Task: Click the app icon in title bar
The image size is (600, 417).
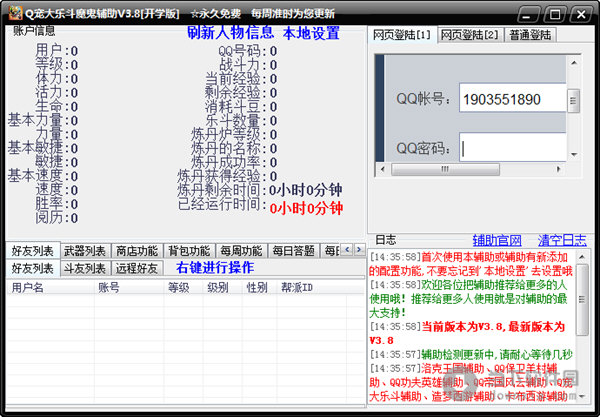Action: [x=15, y=13]
